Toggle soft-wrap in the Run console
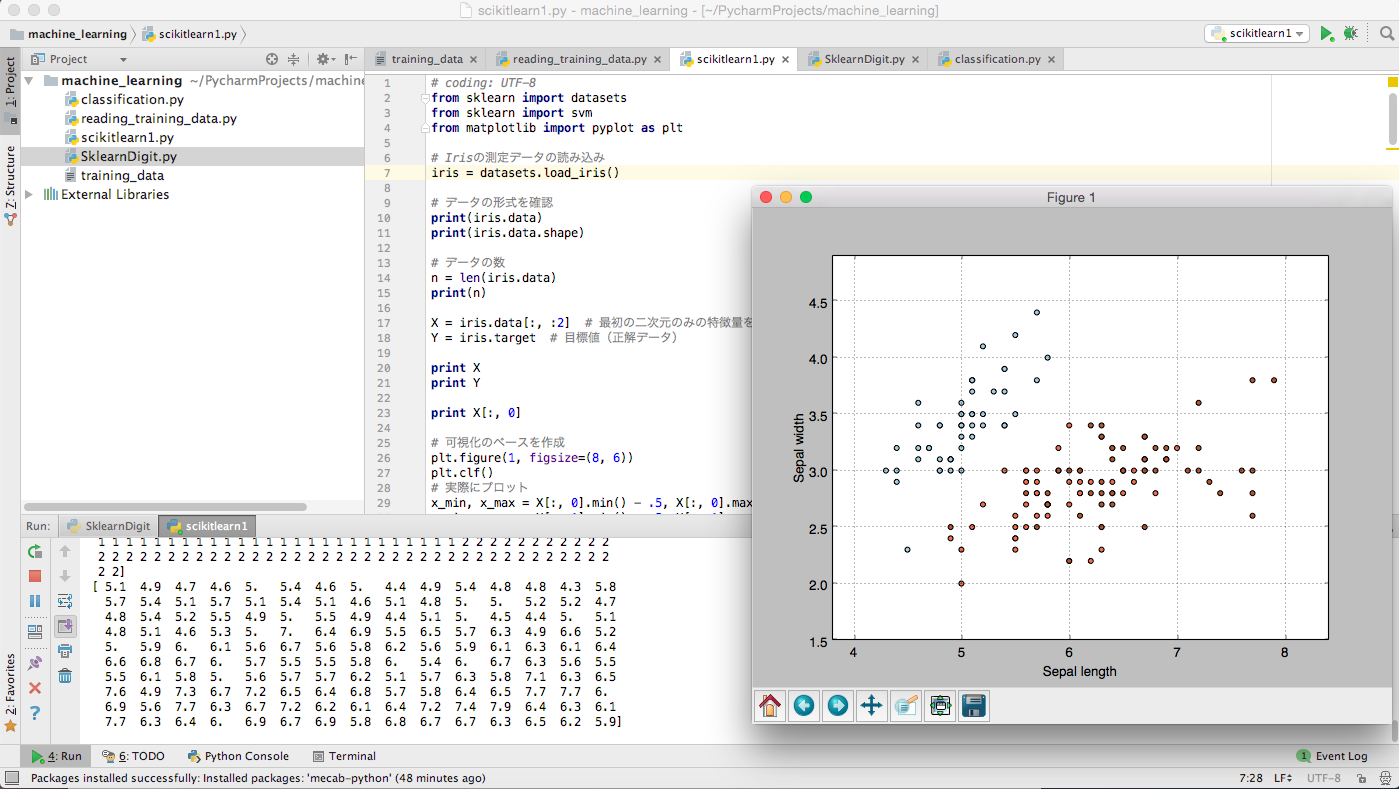1399x789 pixels. pos(65,601)
